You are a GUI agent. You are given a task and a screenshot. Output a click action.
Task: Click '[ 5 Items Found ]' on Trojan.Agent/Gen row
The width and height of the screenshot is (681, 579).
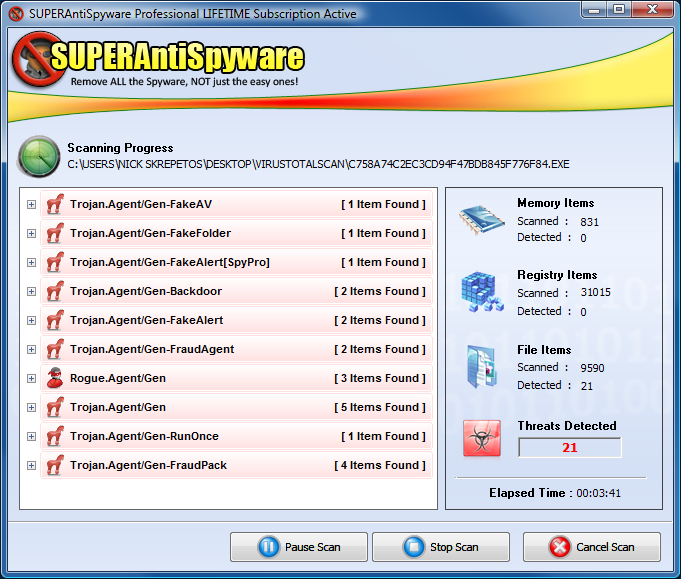(380, 407)
